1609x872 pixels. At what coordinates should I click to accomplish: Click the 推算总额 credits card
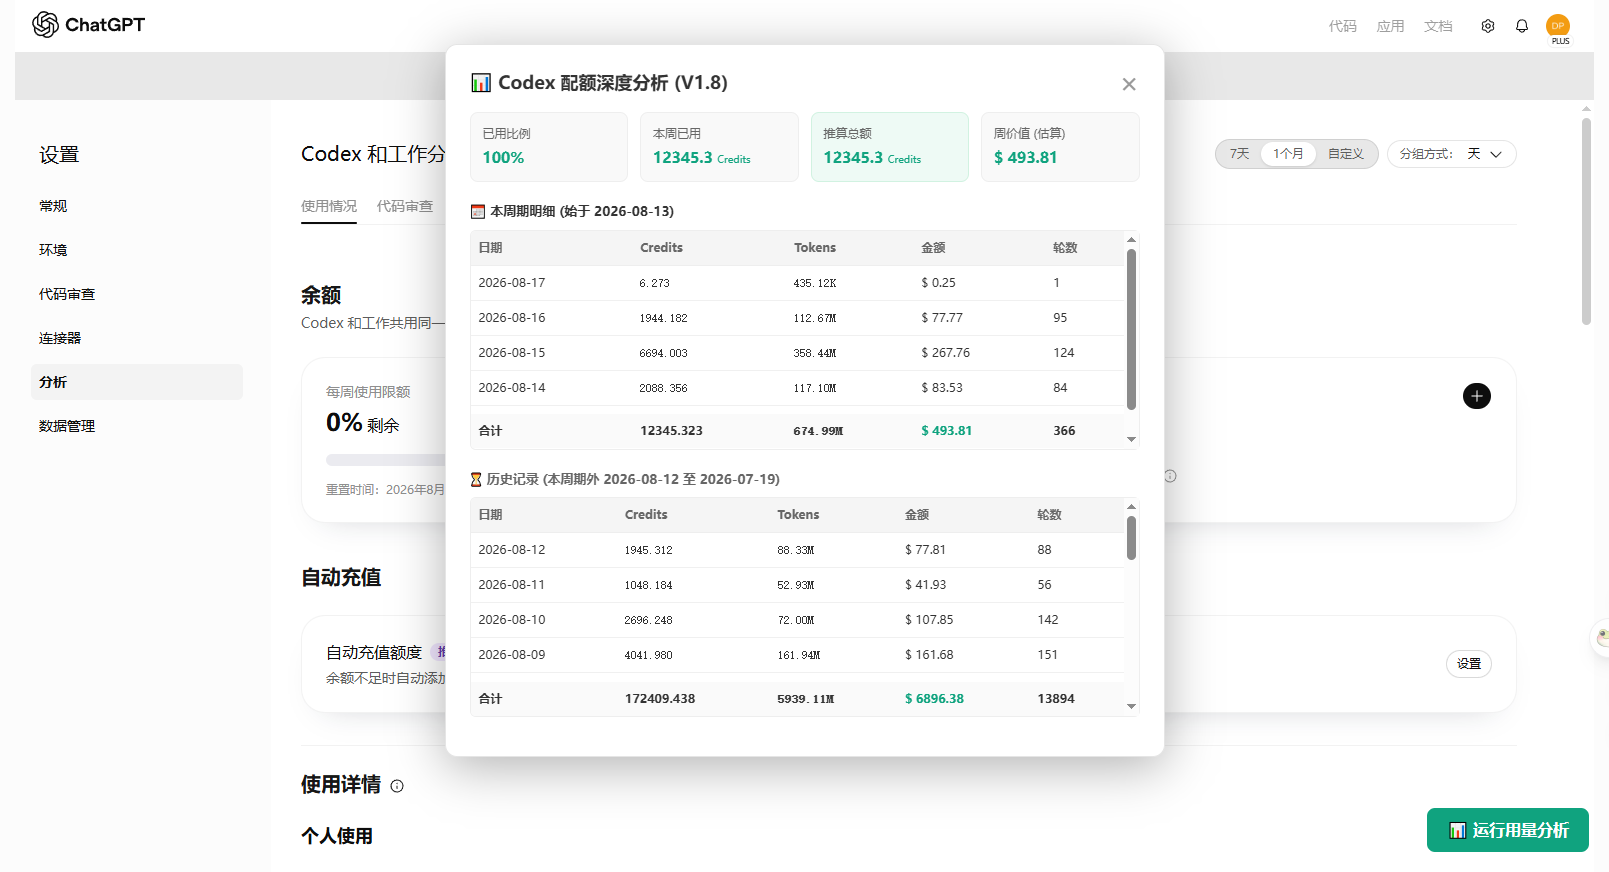tap(890, 147)
